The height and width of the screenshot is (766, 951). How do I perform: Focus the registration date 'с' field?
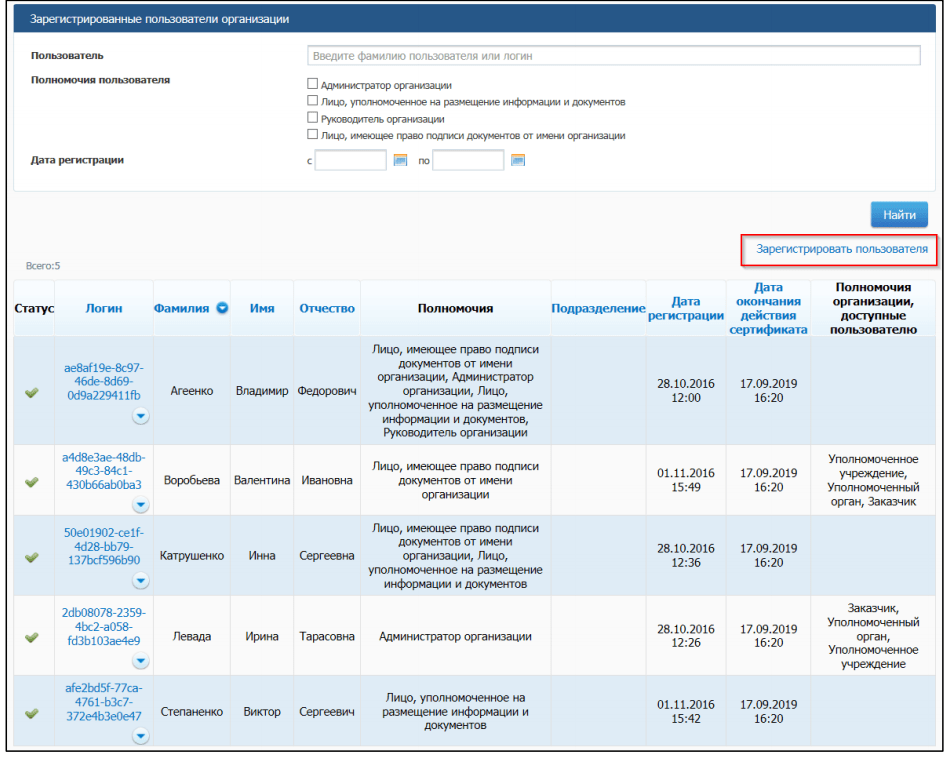351,160
